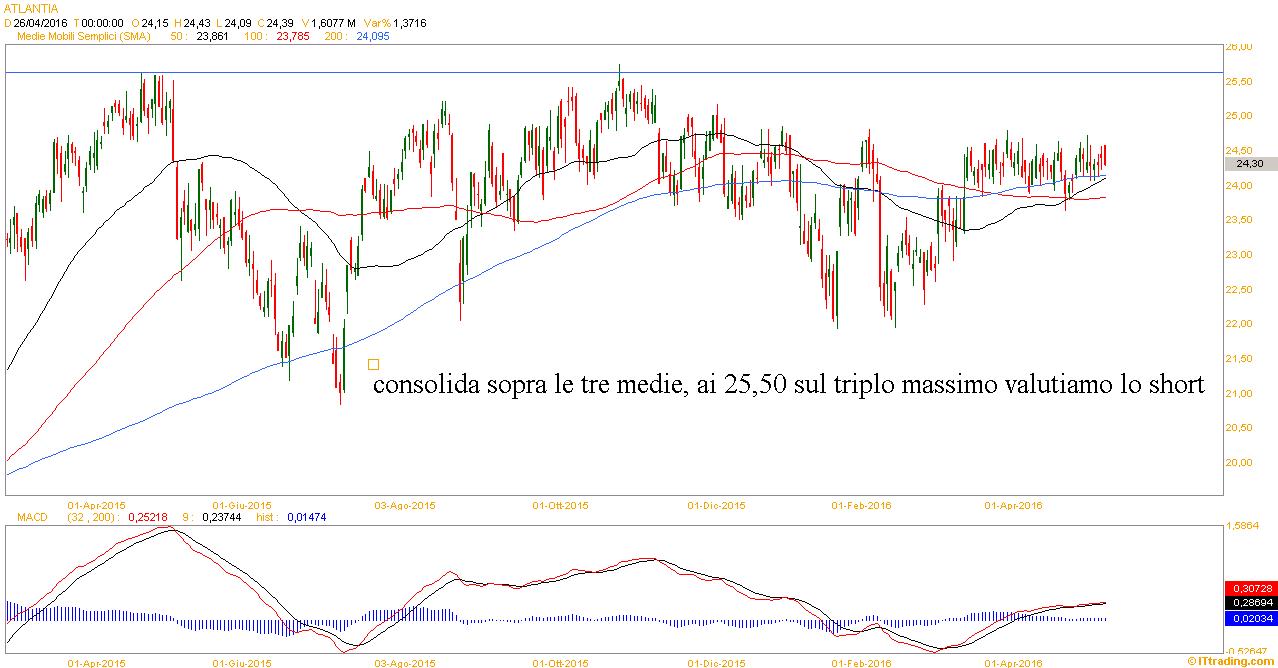Click the 03-Ago-2015 marker on upper date axis

(x=403, y=505)
